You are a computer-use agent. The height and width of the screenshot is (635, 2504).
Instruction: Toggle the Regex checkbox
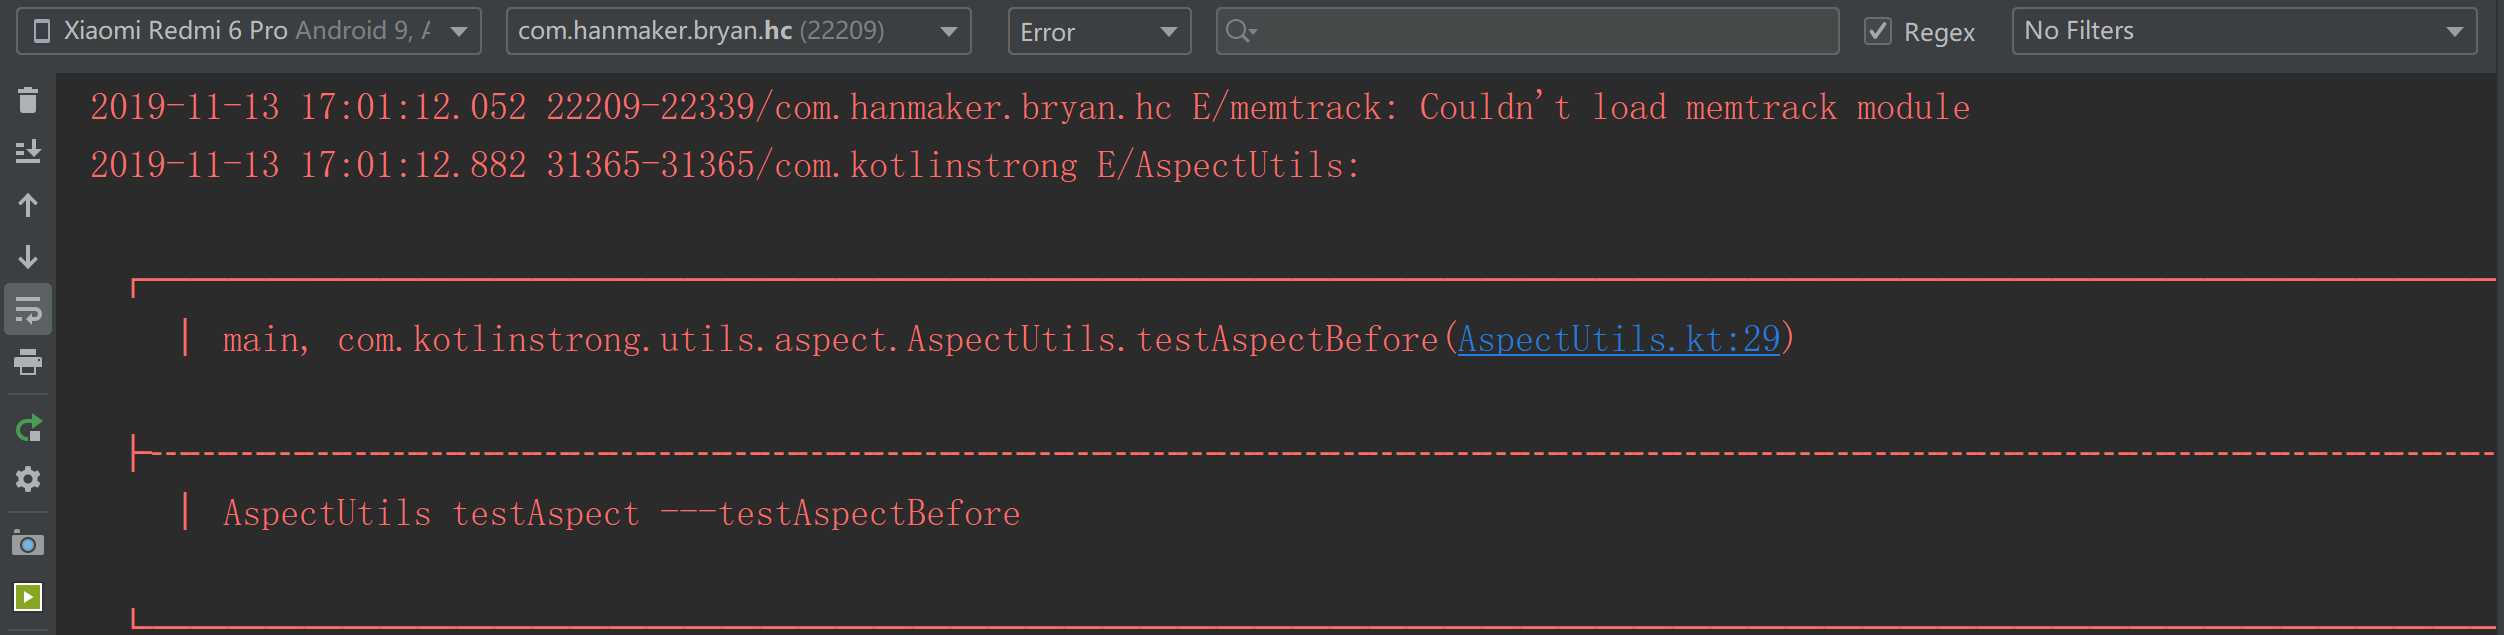[1878, 31]
